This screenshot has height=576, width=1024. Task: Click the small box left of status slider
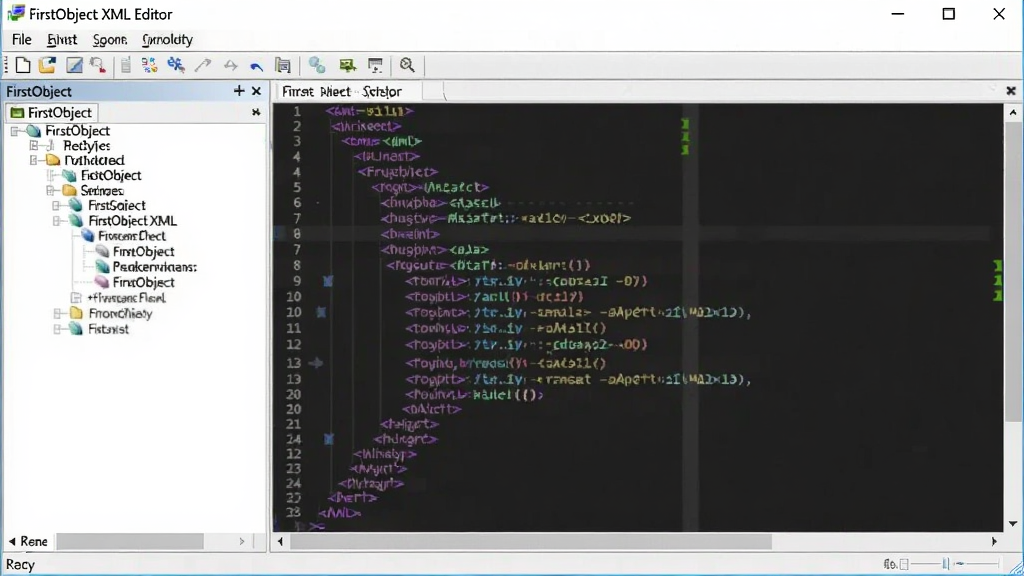pos(904,564)
